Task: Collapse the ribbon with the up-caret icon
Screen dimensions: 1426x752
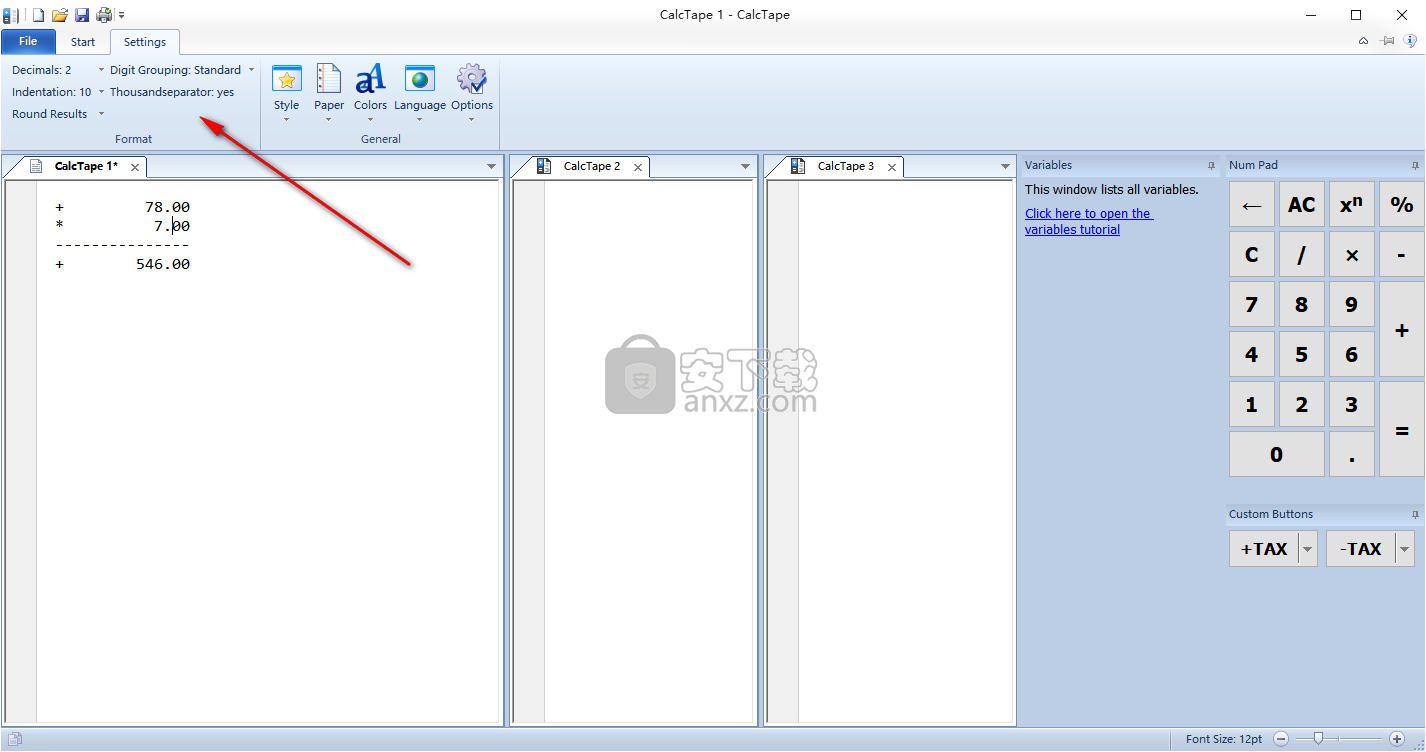Action: click(x=1363, y=41)
